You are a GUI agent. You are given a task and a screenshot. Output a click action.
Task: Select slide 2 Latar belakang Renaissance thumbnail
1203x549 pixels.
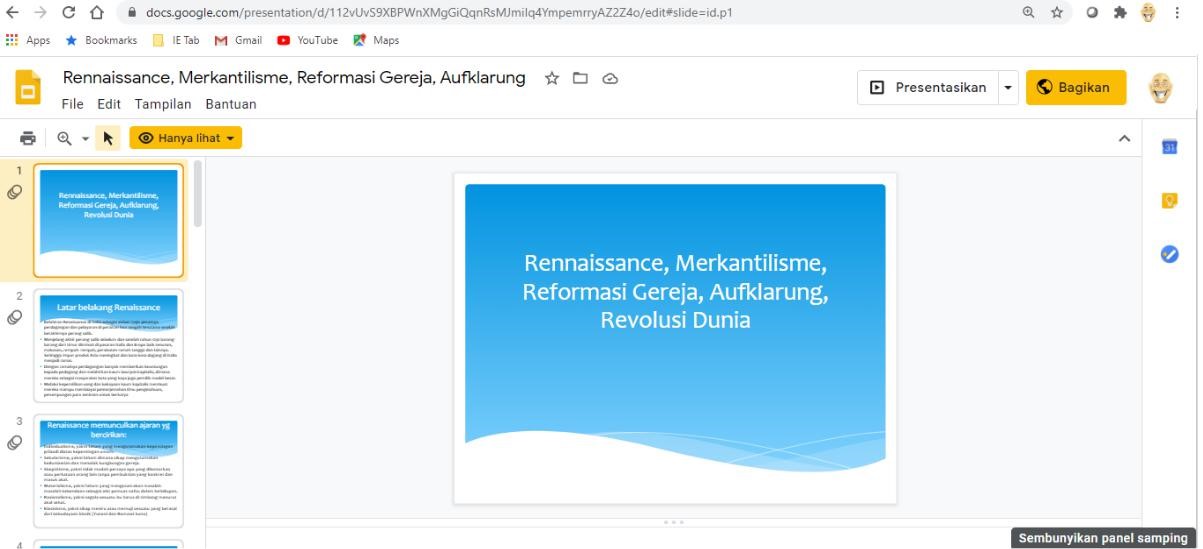(109, 346)
